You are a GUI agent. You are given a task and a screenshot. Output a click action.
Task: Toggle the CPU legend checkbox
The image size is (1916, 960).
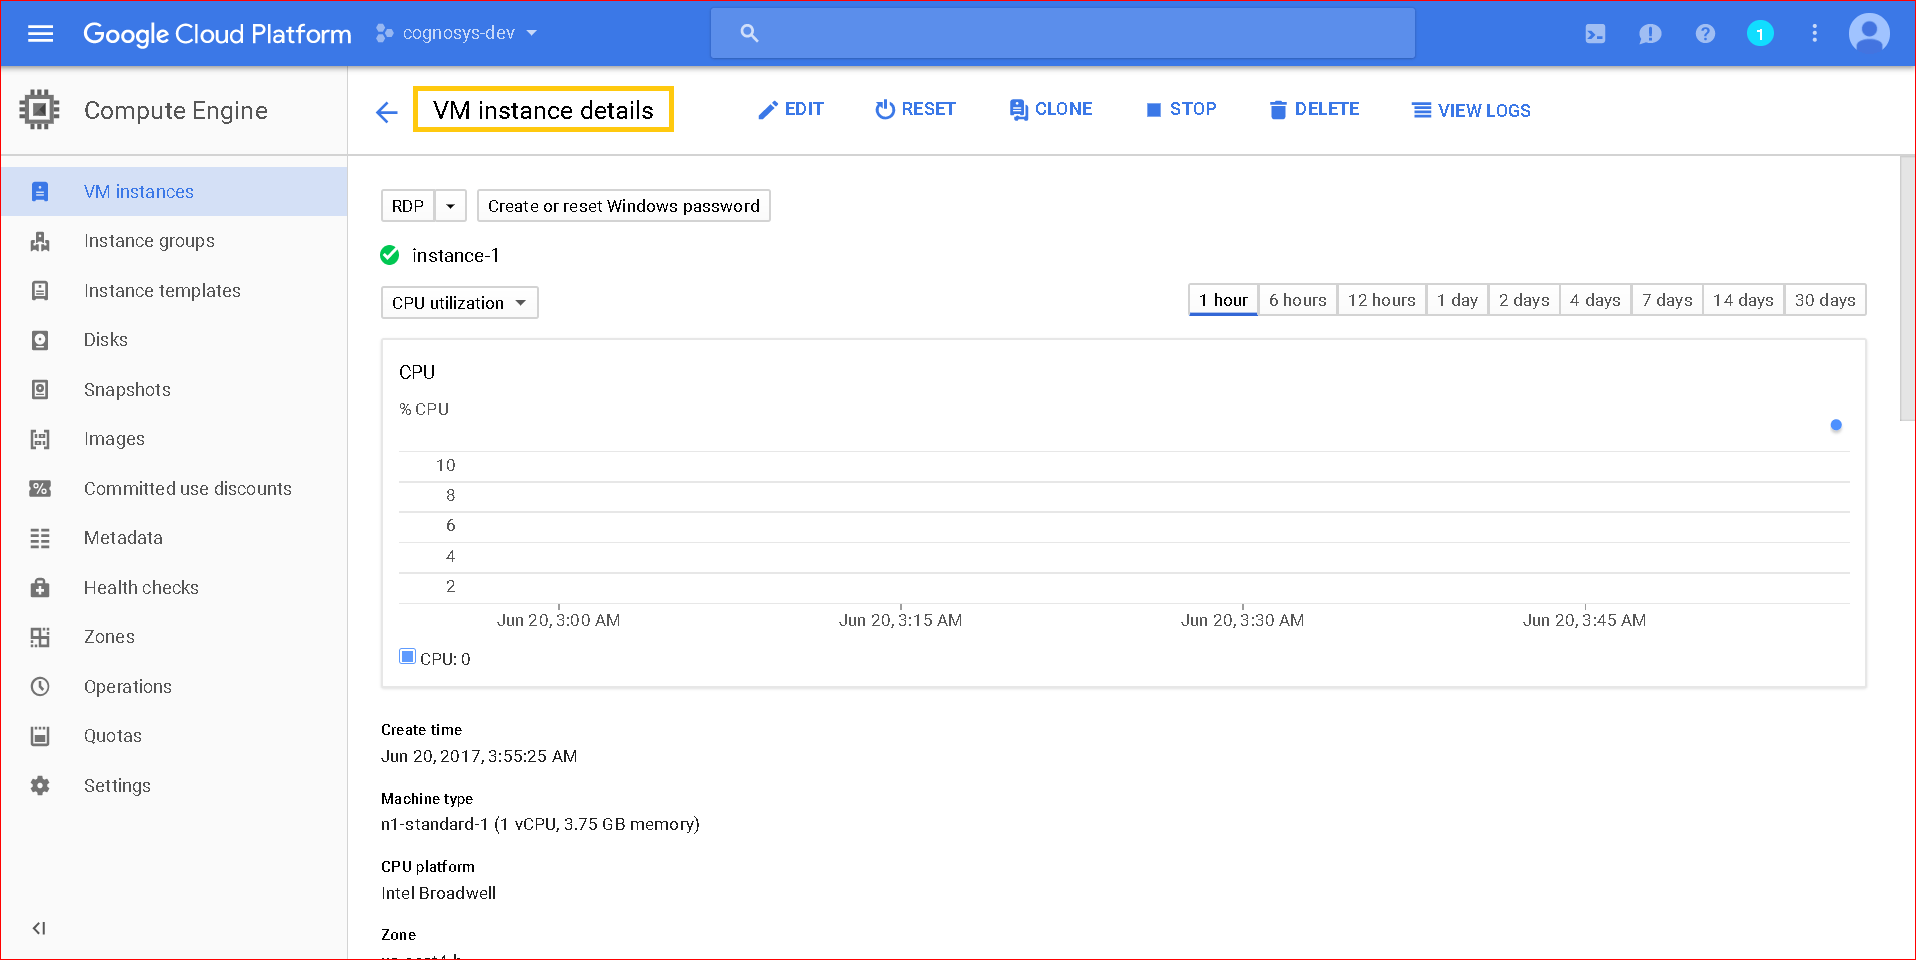407,657
